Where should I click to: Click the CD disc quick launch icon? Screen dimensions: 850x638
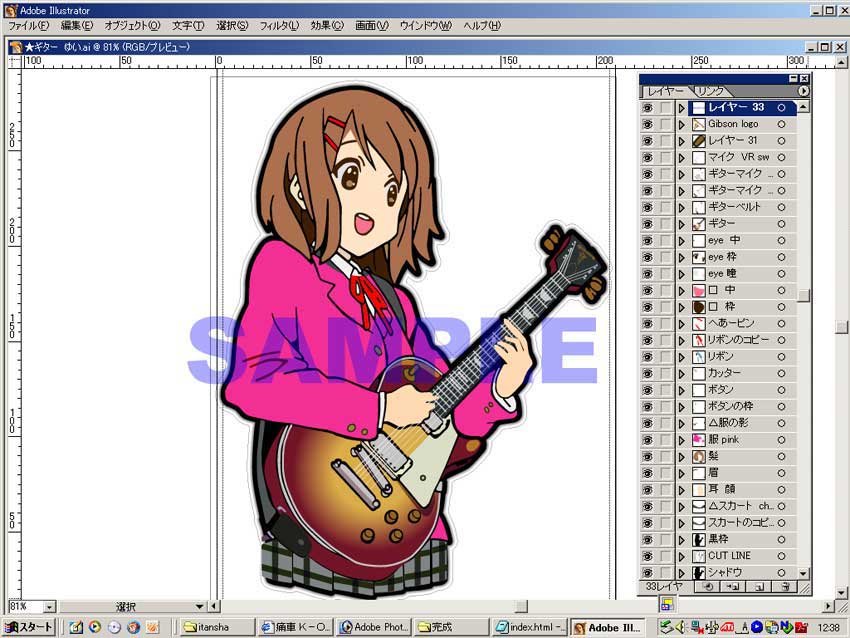coord(114,627)
